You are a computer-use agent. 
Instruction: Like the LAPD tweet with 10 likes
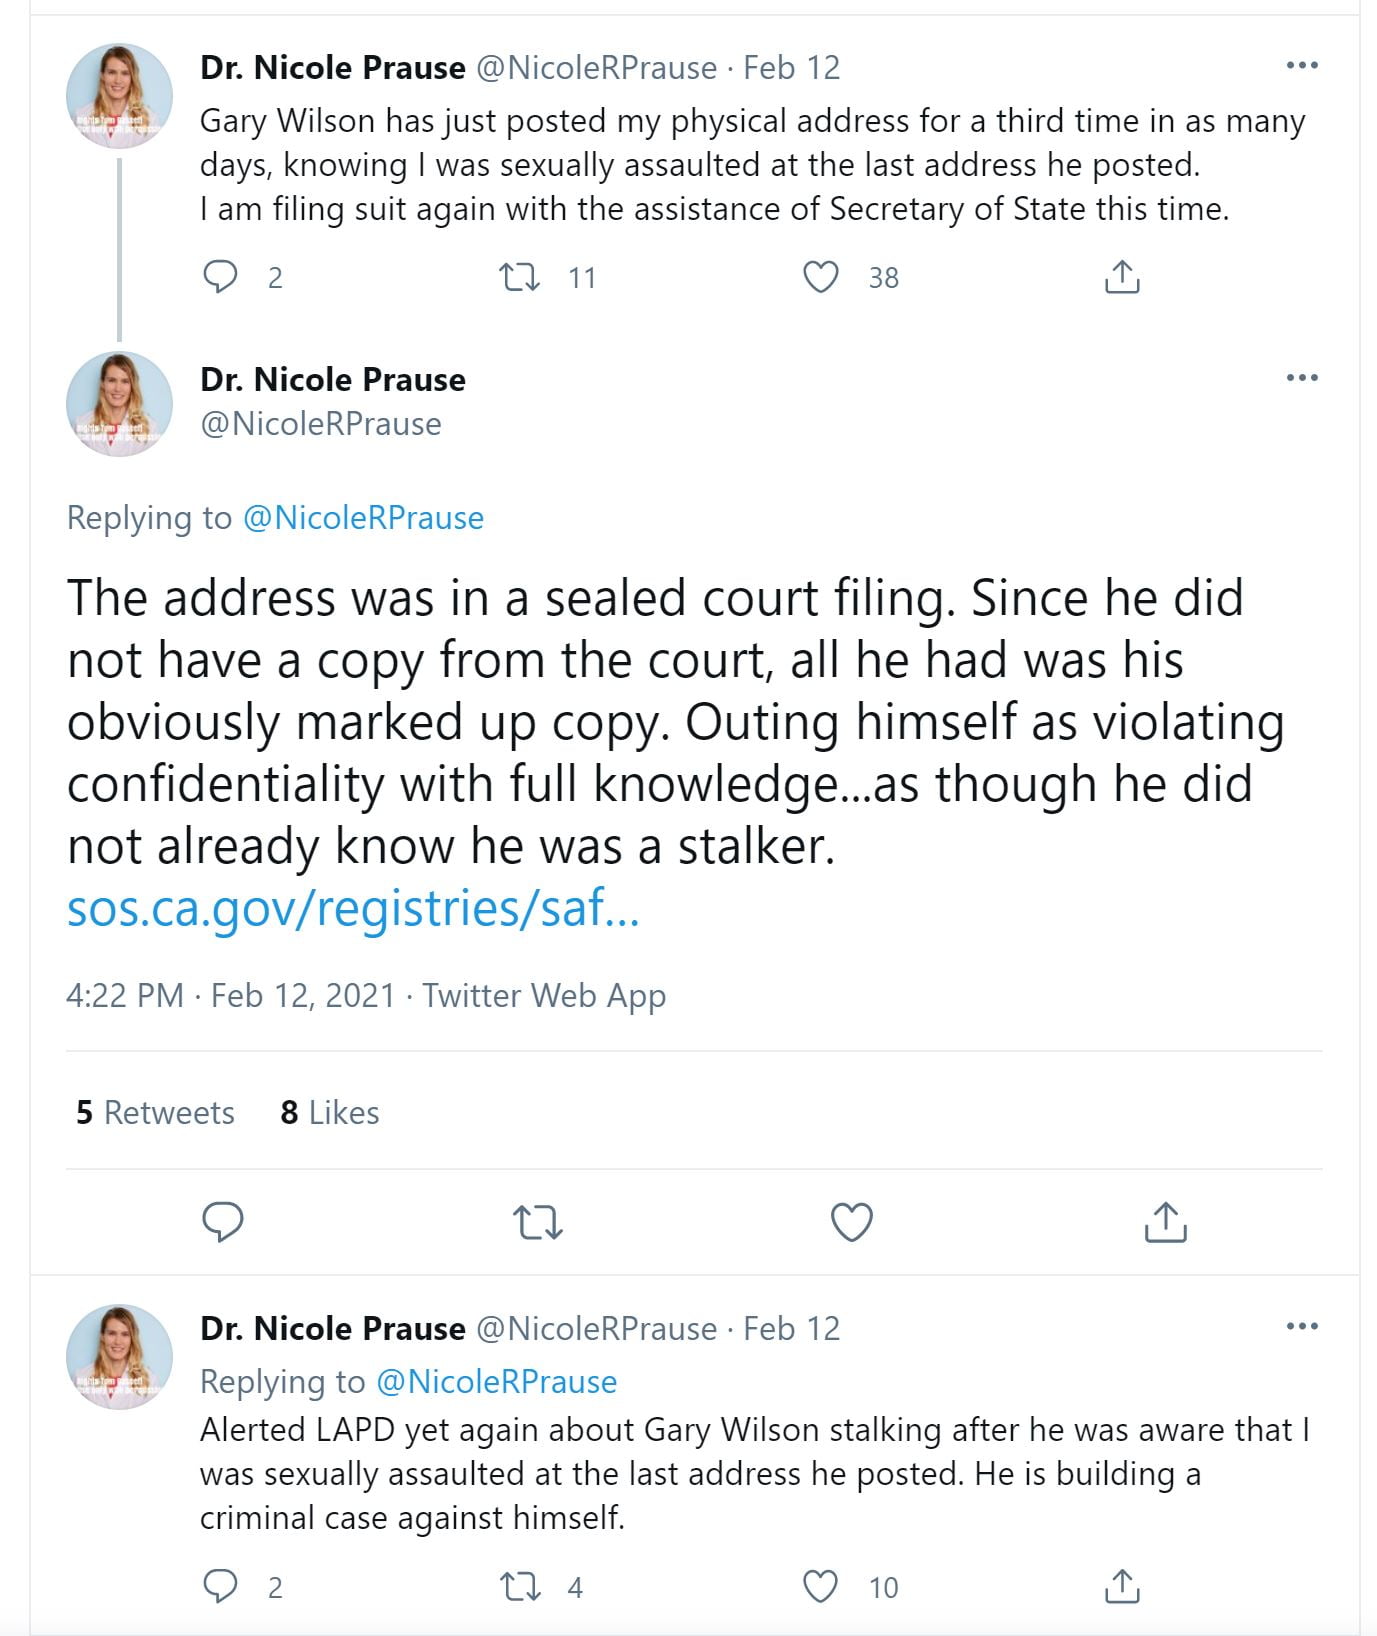[821, 1585]
